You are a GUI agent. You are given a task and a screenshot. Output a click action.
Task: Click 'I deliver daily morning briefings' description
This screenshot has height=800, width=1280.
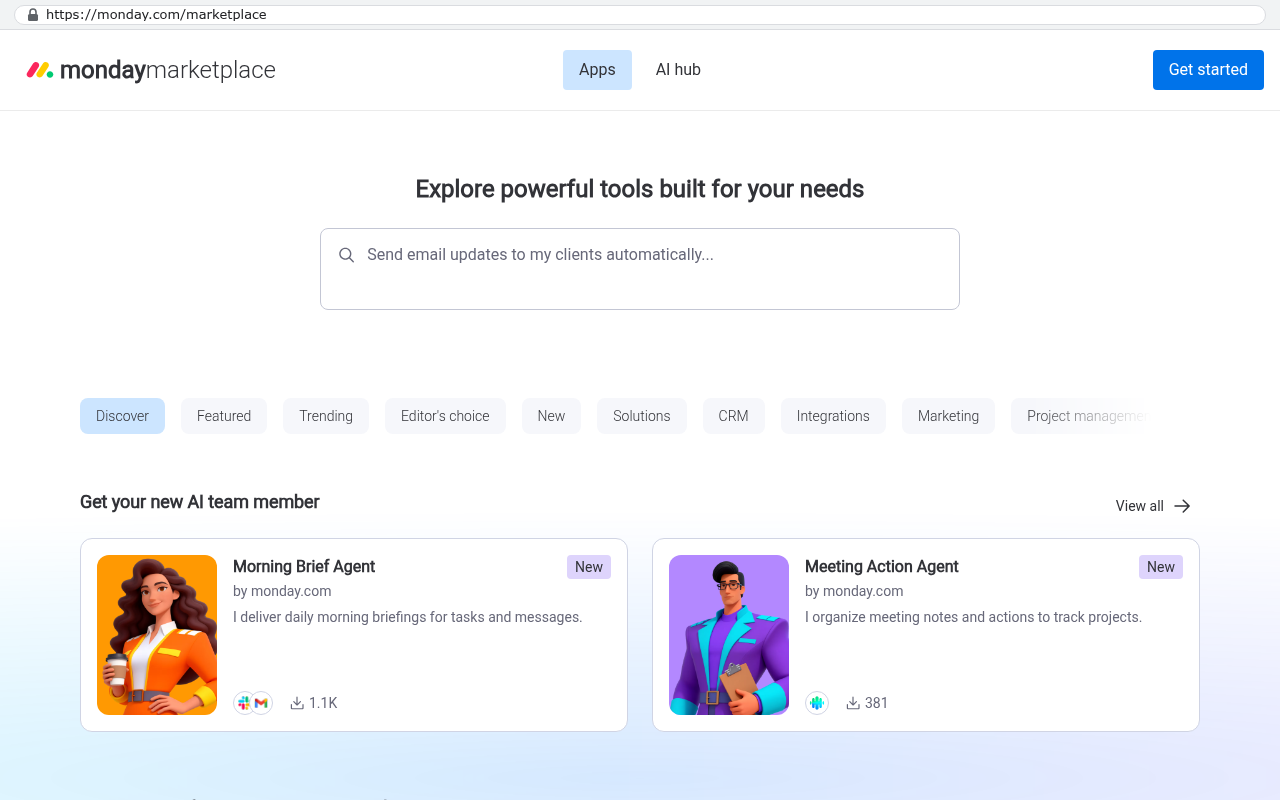[x=408, y=617]
